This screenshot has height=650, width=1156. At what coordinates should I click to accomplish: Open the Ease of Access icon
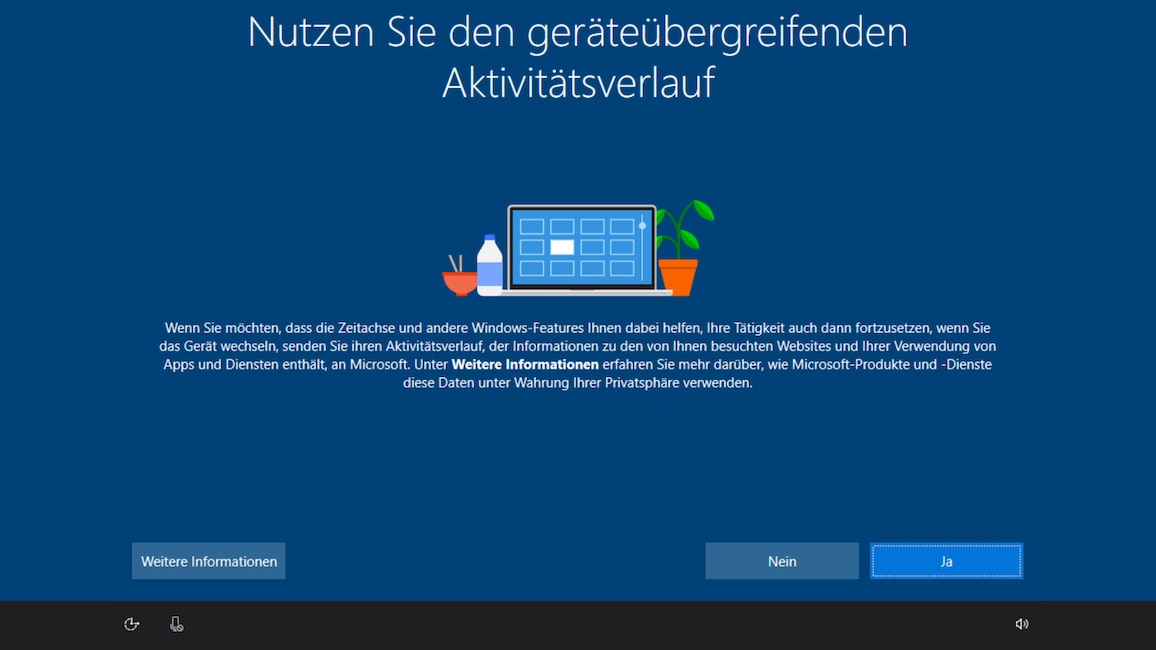point(131,624)
